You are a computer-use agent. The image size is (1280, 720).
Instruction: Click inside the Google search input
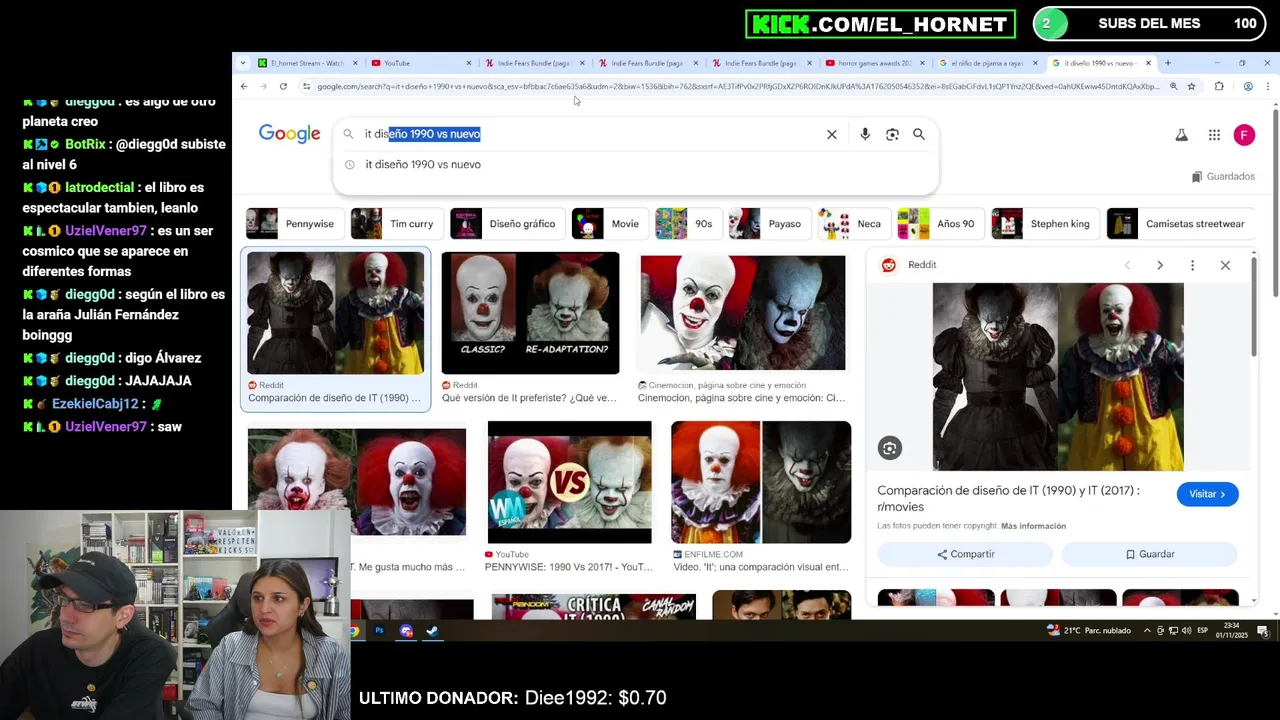(x=590, y=134)
